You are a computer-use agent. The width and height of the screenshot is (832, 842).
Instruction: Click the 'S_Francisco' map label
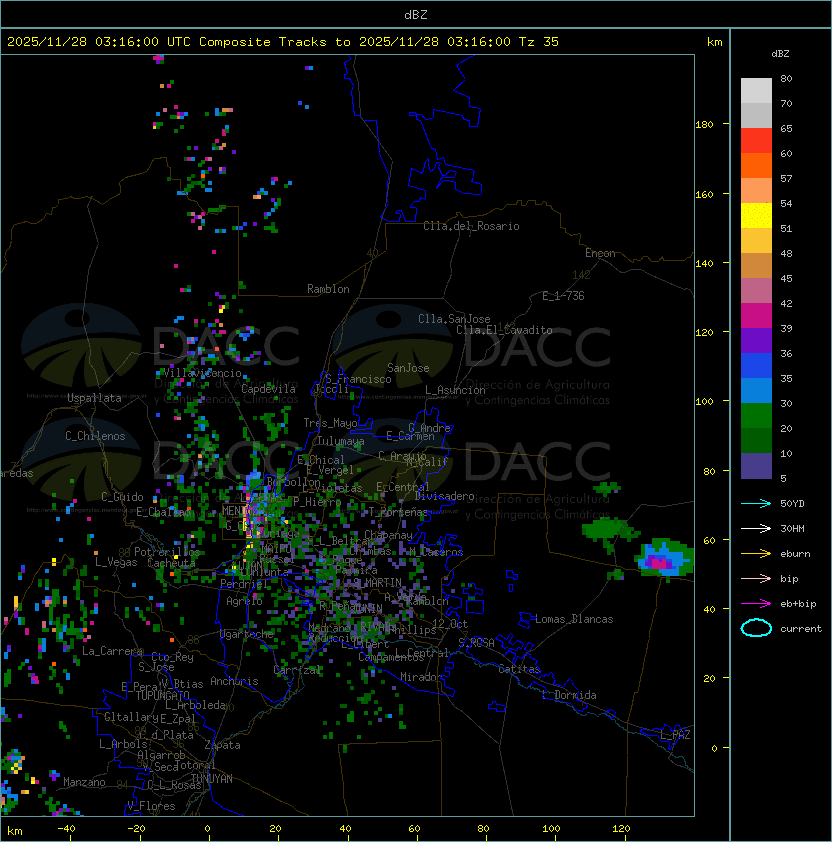click(358, 379)
